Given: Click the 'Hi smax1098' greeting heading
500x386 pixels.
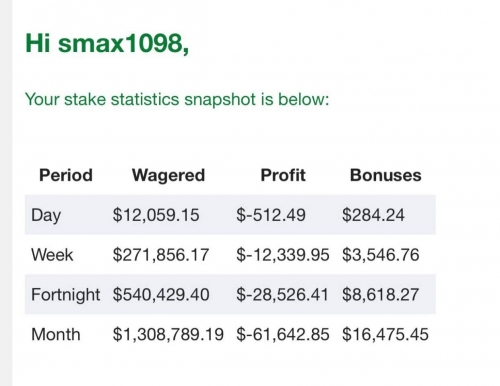Looking at the screenshot, I should click(x=107, y=43).
